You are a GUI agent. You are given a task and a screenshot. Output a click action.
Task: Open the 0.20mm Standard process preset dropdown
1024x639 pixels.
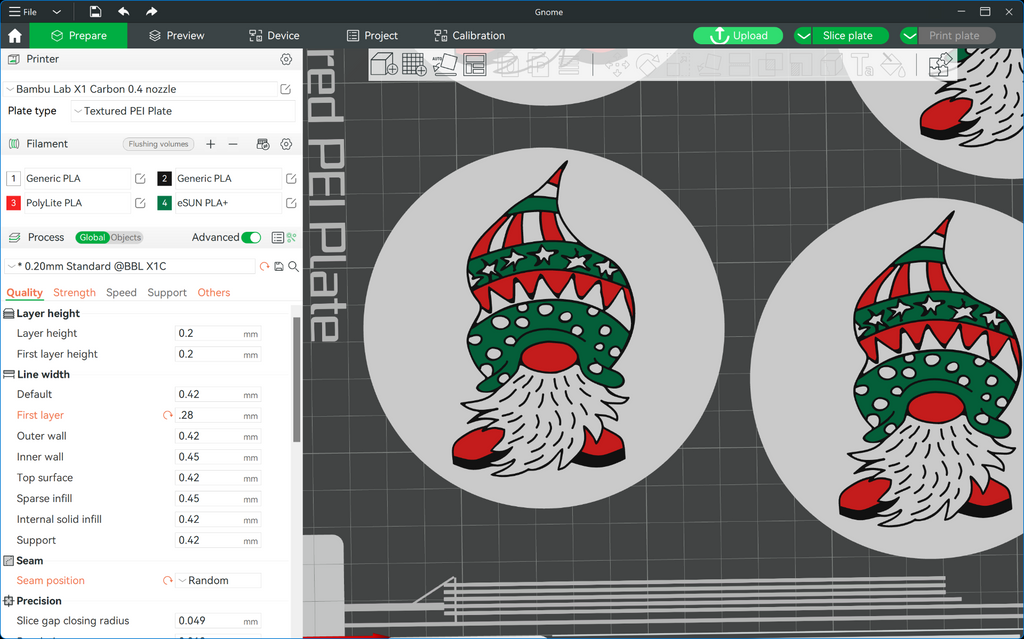pyautogui.click(x=131, y=266)
